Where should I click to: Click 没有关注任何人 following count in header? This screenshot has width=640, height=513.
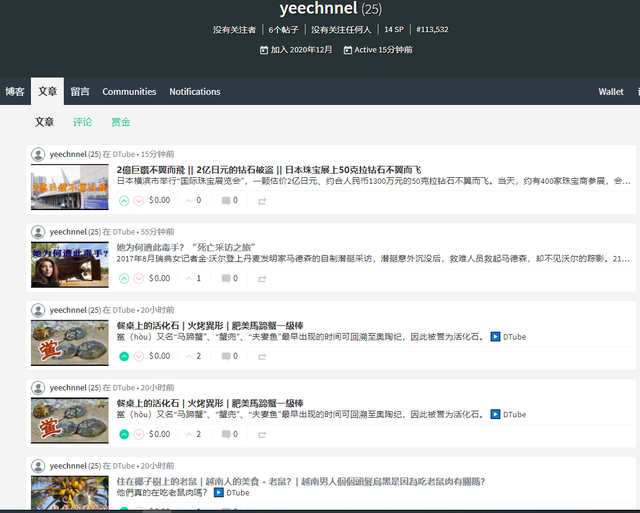point(341,29)
